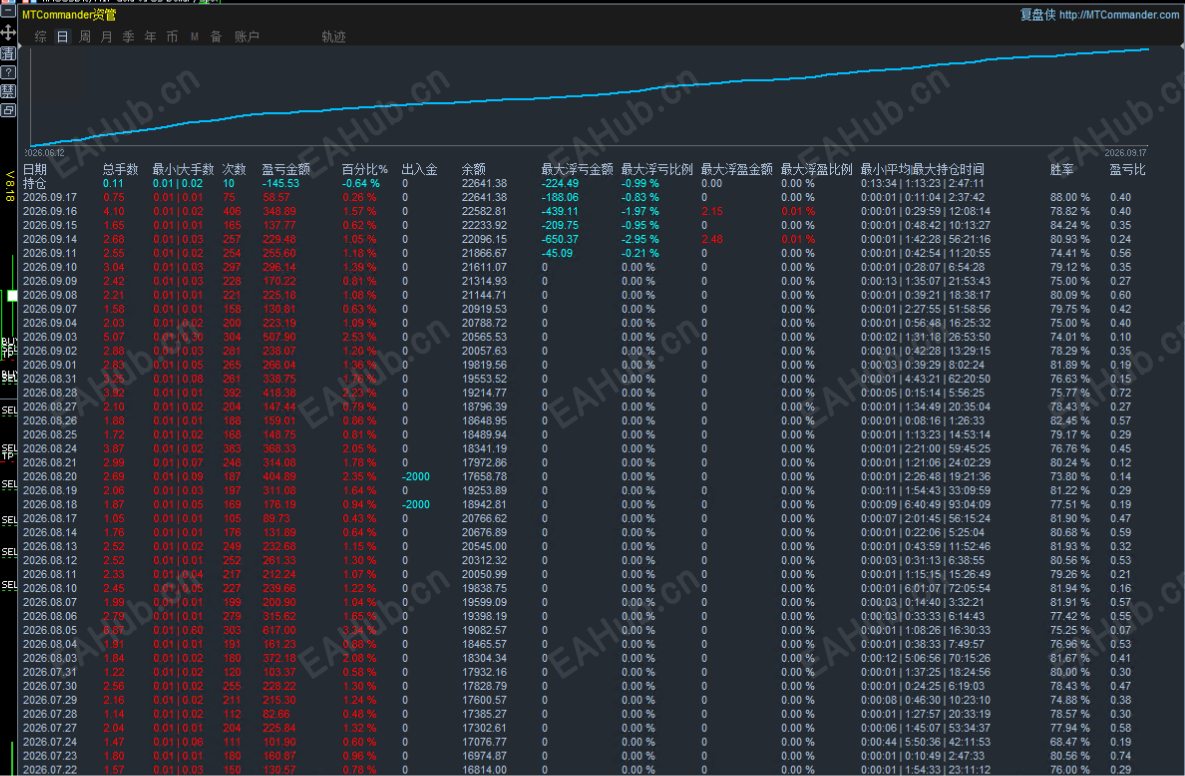Click the 日期 column header
Image resolution: width=1185 pixels, height=776 pixels.
[x=35, y=169]
